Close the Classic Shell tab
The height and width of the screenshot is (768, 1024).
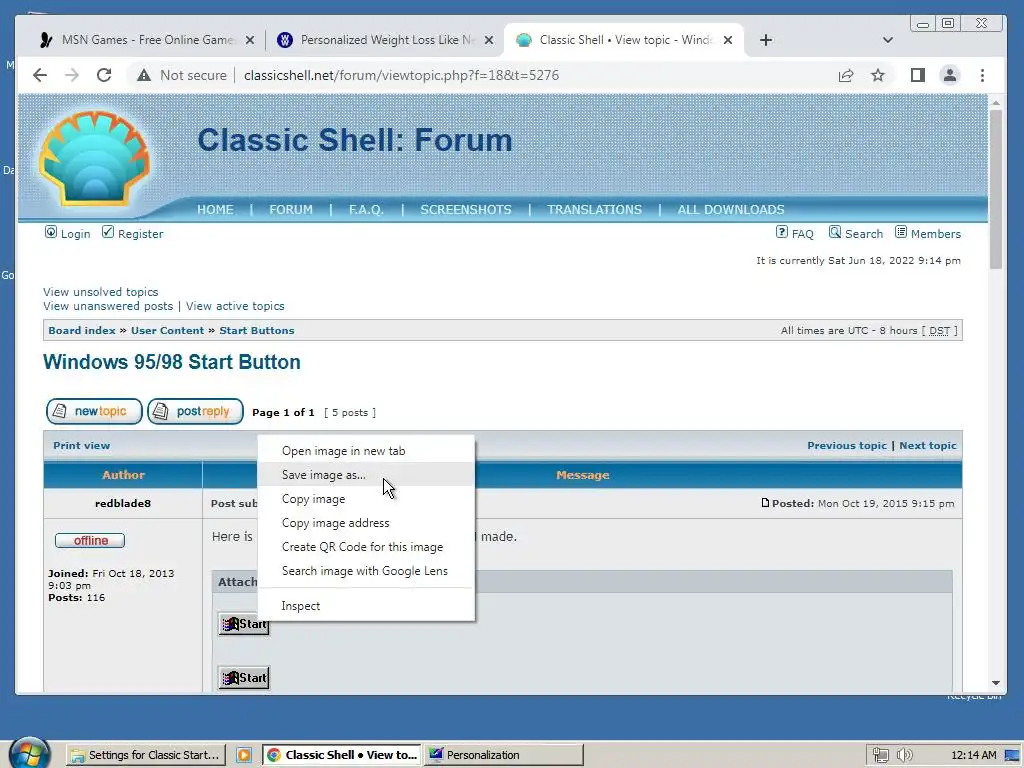tap(728, 40)
